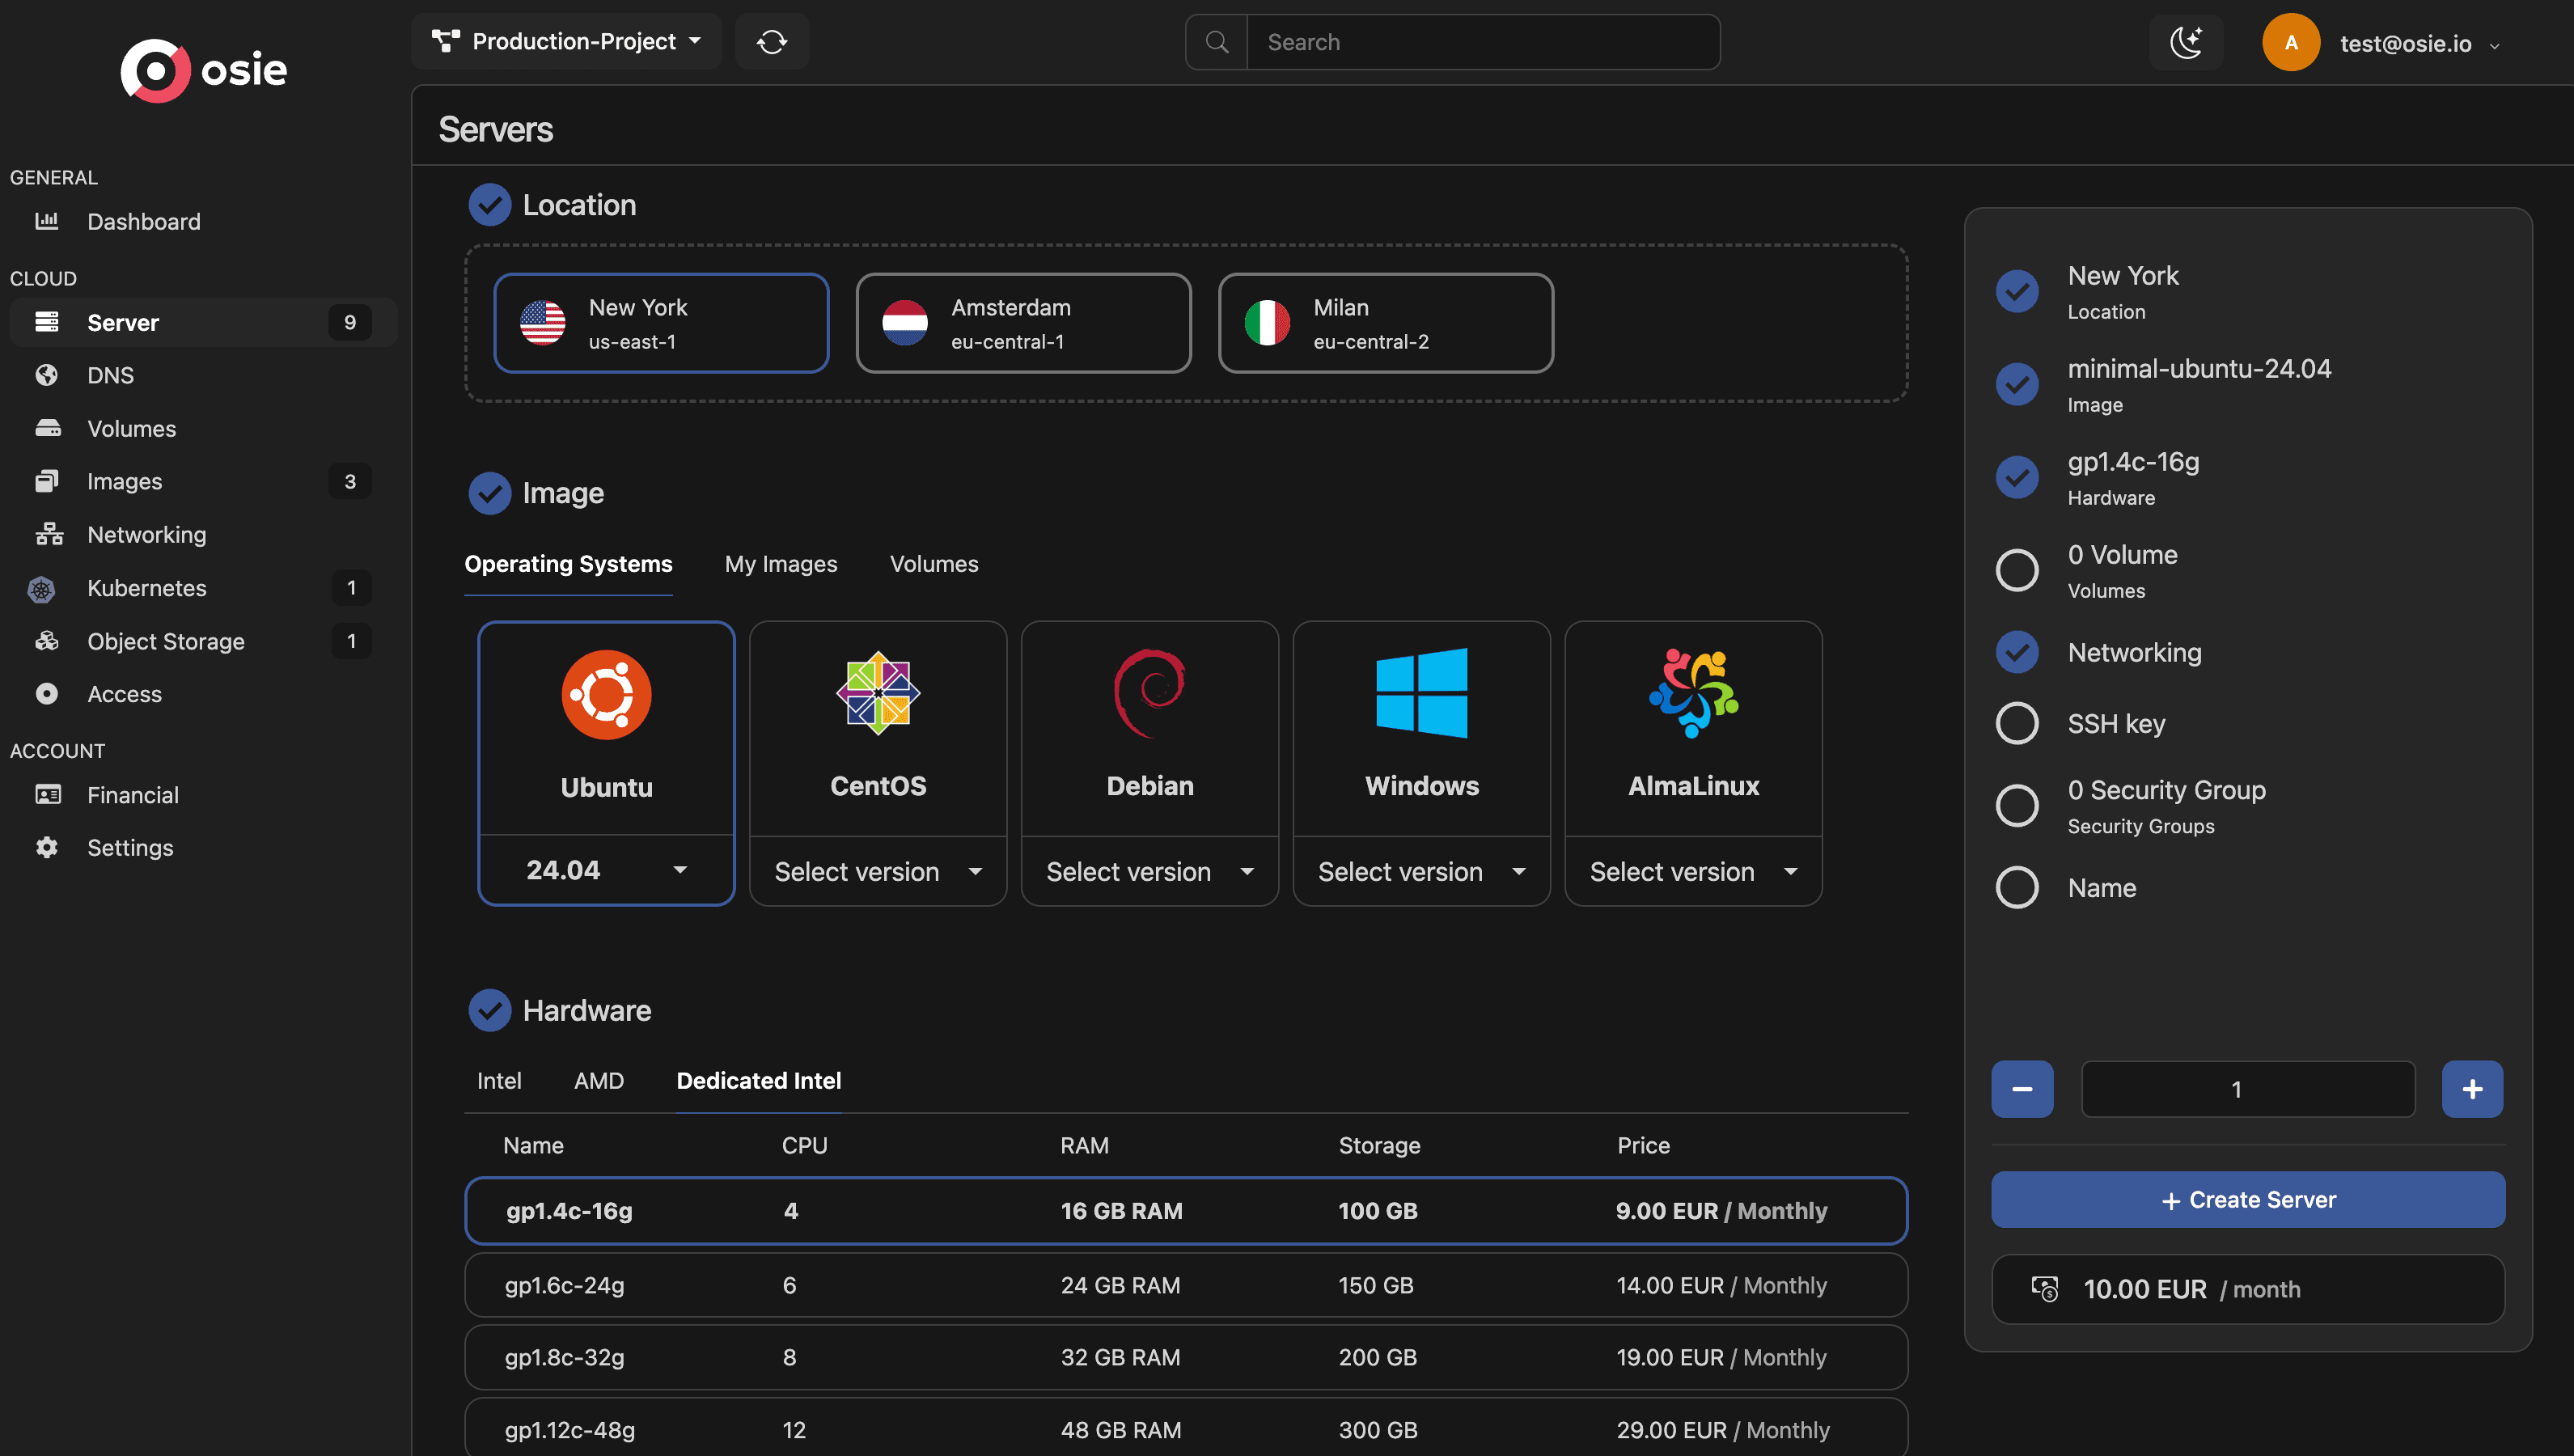Increase server count with the plus stepper
Viewport: 2574px width, 1456px height.
click(2472, 1089)
